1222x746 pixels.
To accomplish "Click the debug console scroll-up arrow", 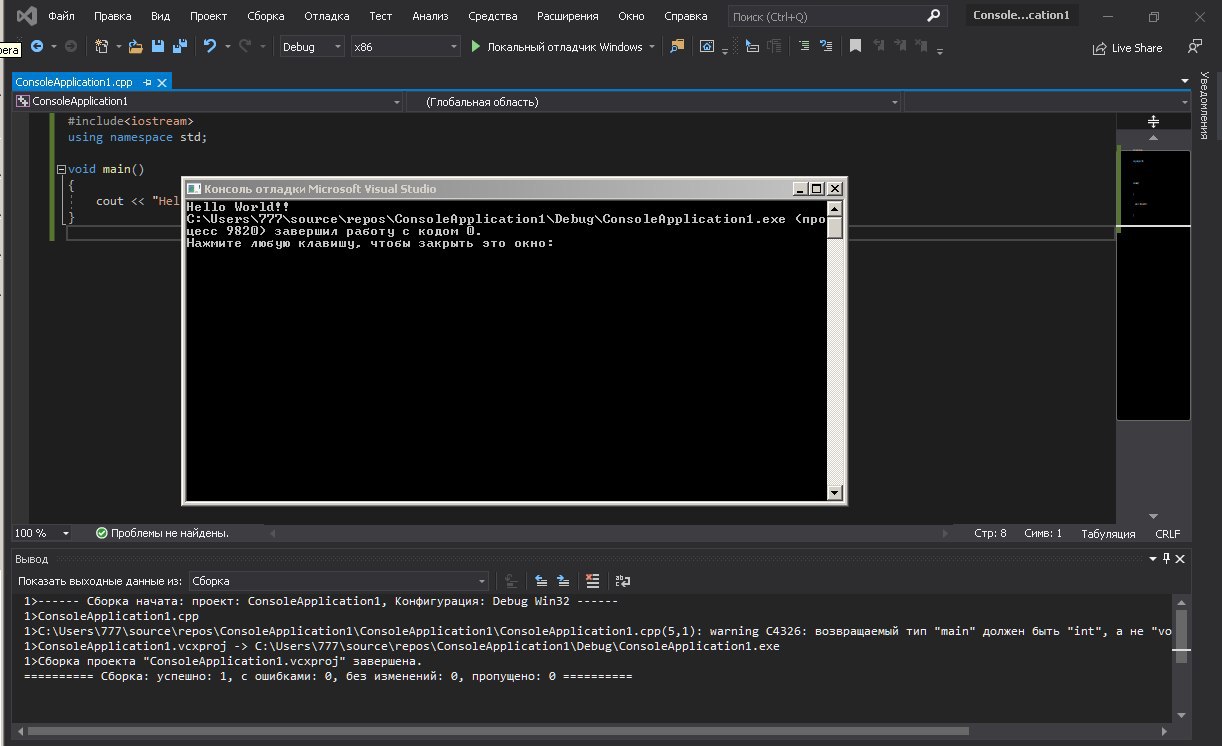I will point(835,208).
